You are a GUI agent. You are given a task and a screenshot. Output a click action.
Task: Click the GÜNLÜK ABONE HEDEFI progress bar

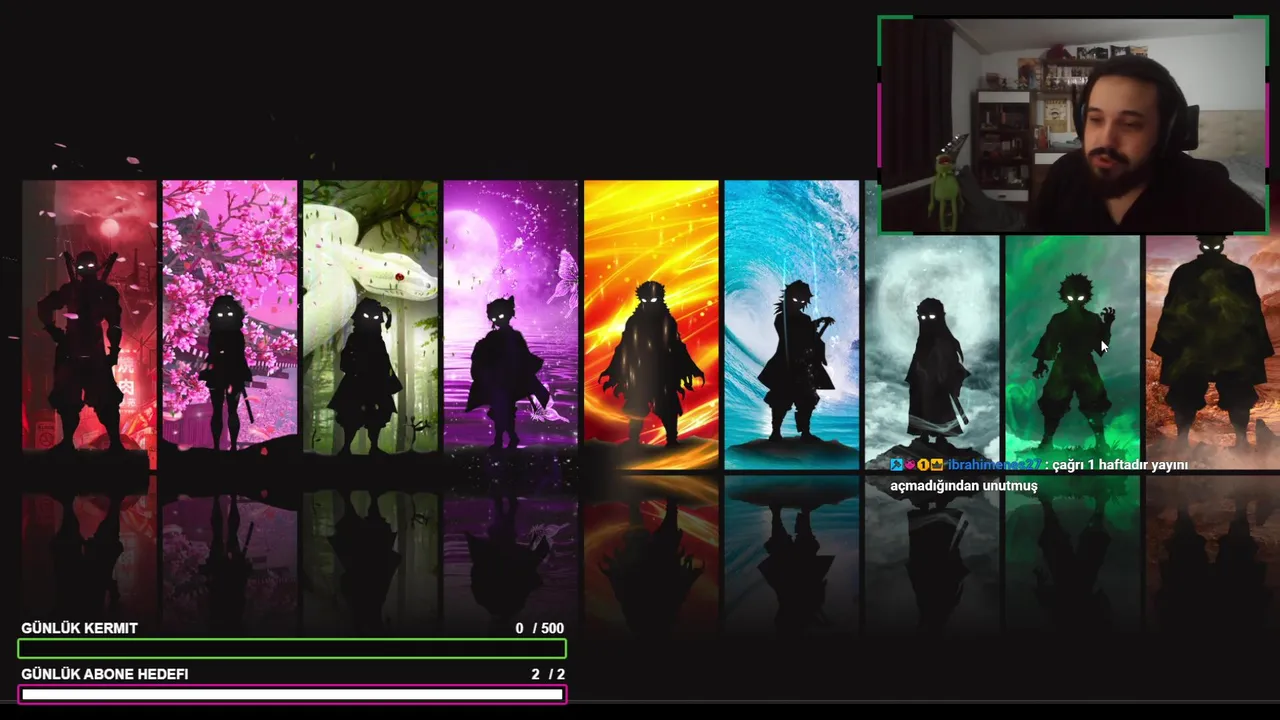coord(292,694)
